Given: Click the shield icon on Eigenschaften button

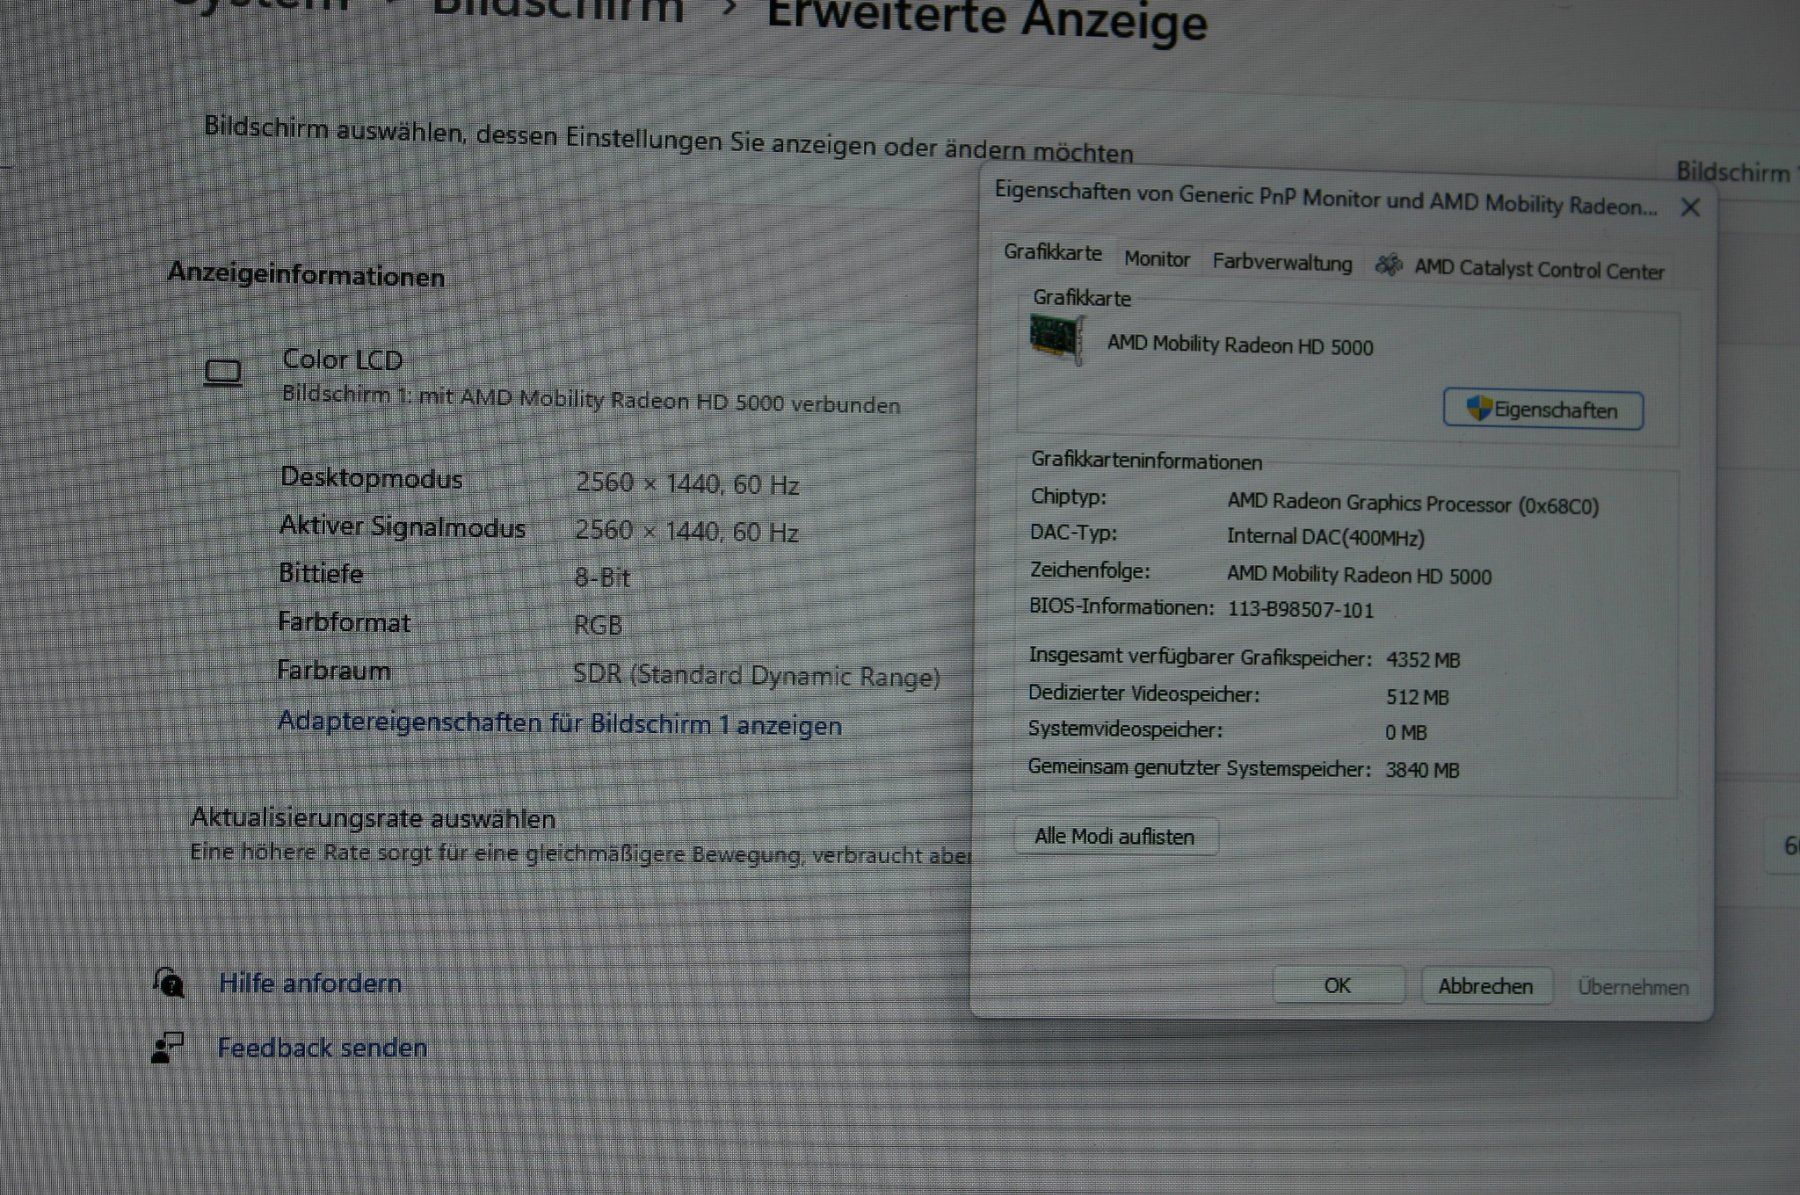Looking at the screenshot, I should coord(1479,408).
